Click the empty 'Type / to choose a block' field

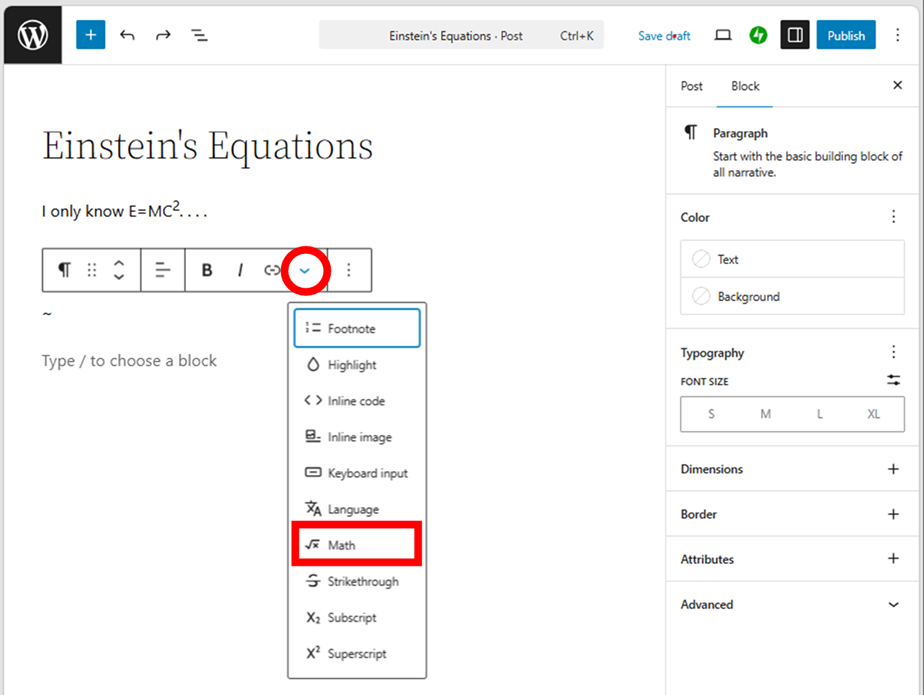point(129,361)
